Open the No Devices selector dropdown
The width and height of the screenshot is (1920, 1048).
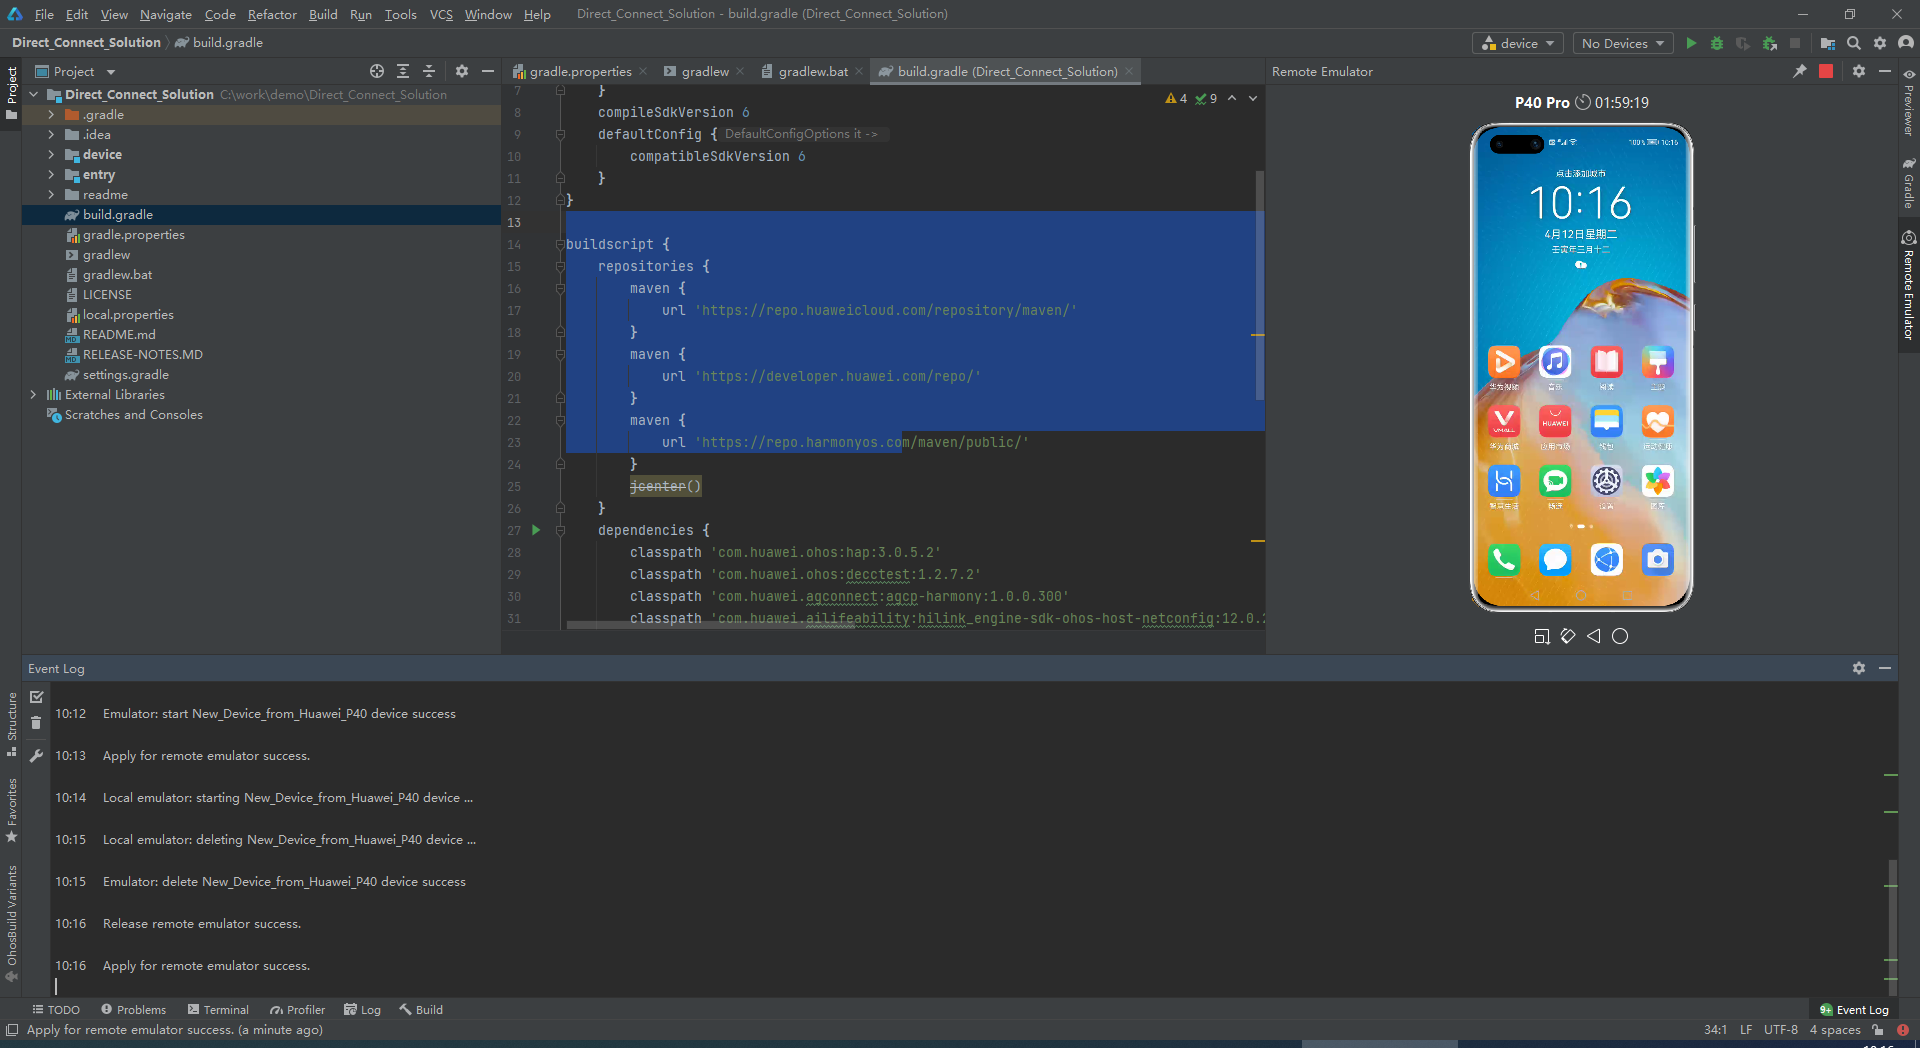click(1624, 43)
